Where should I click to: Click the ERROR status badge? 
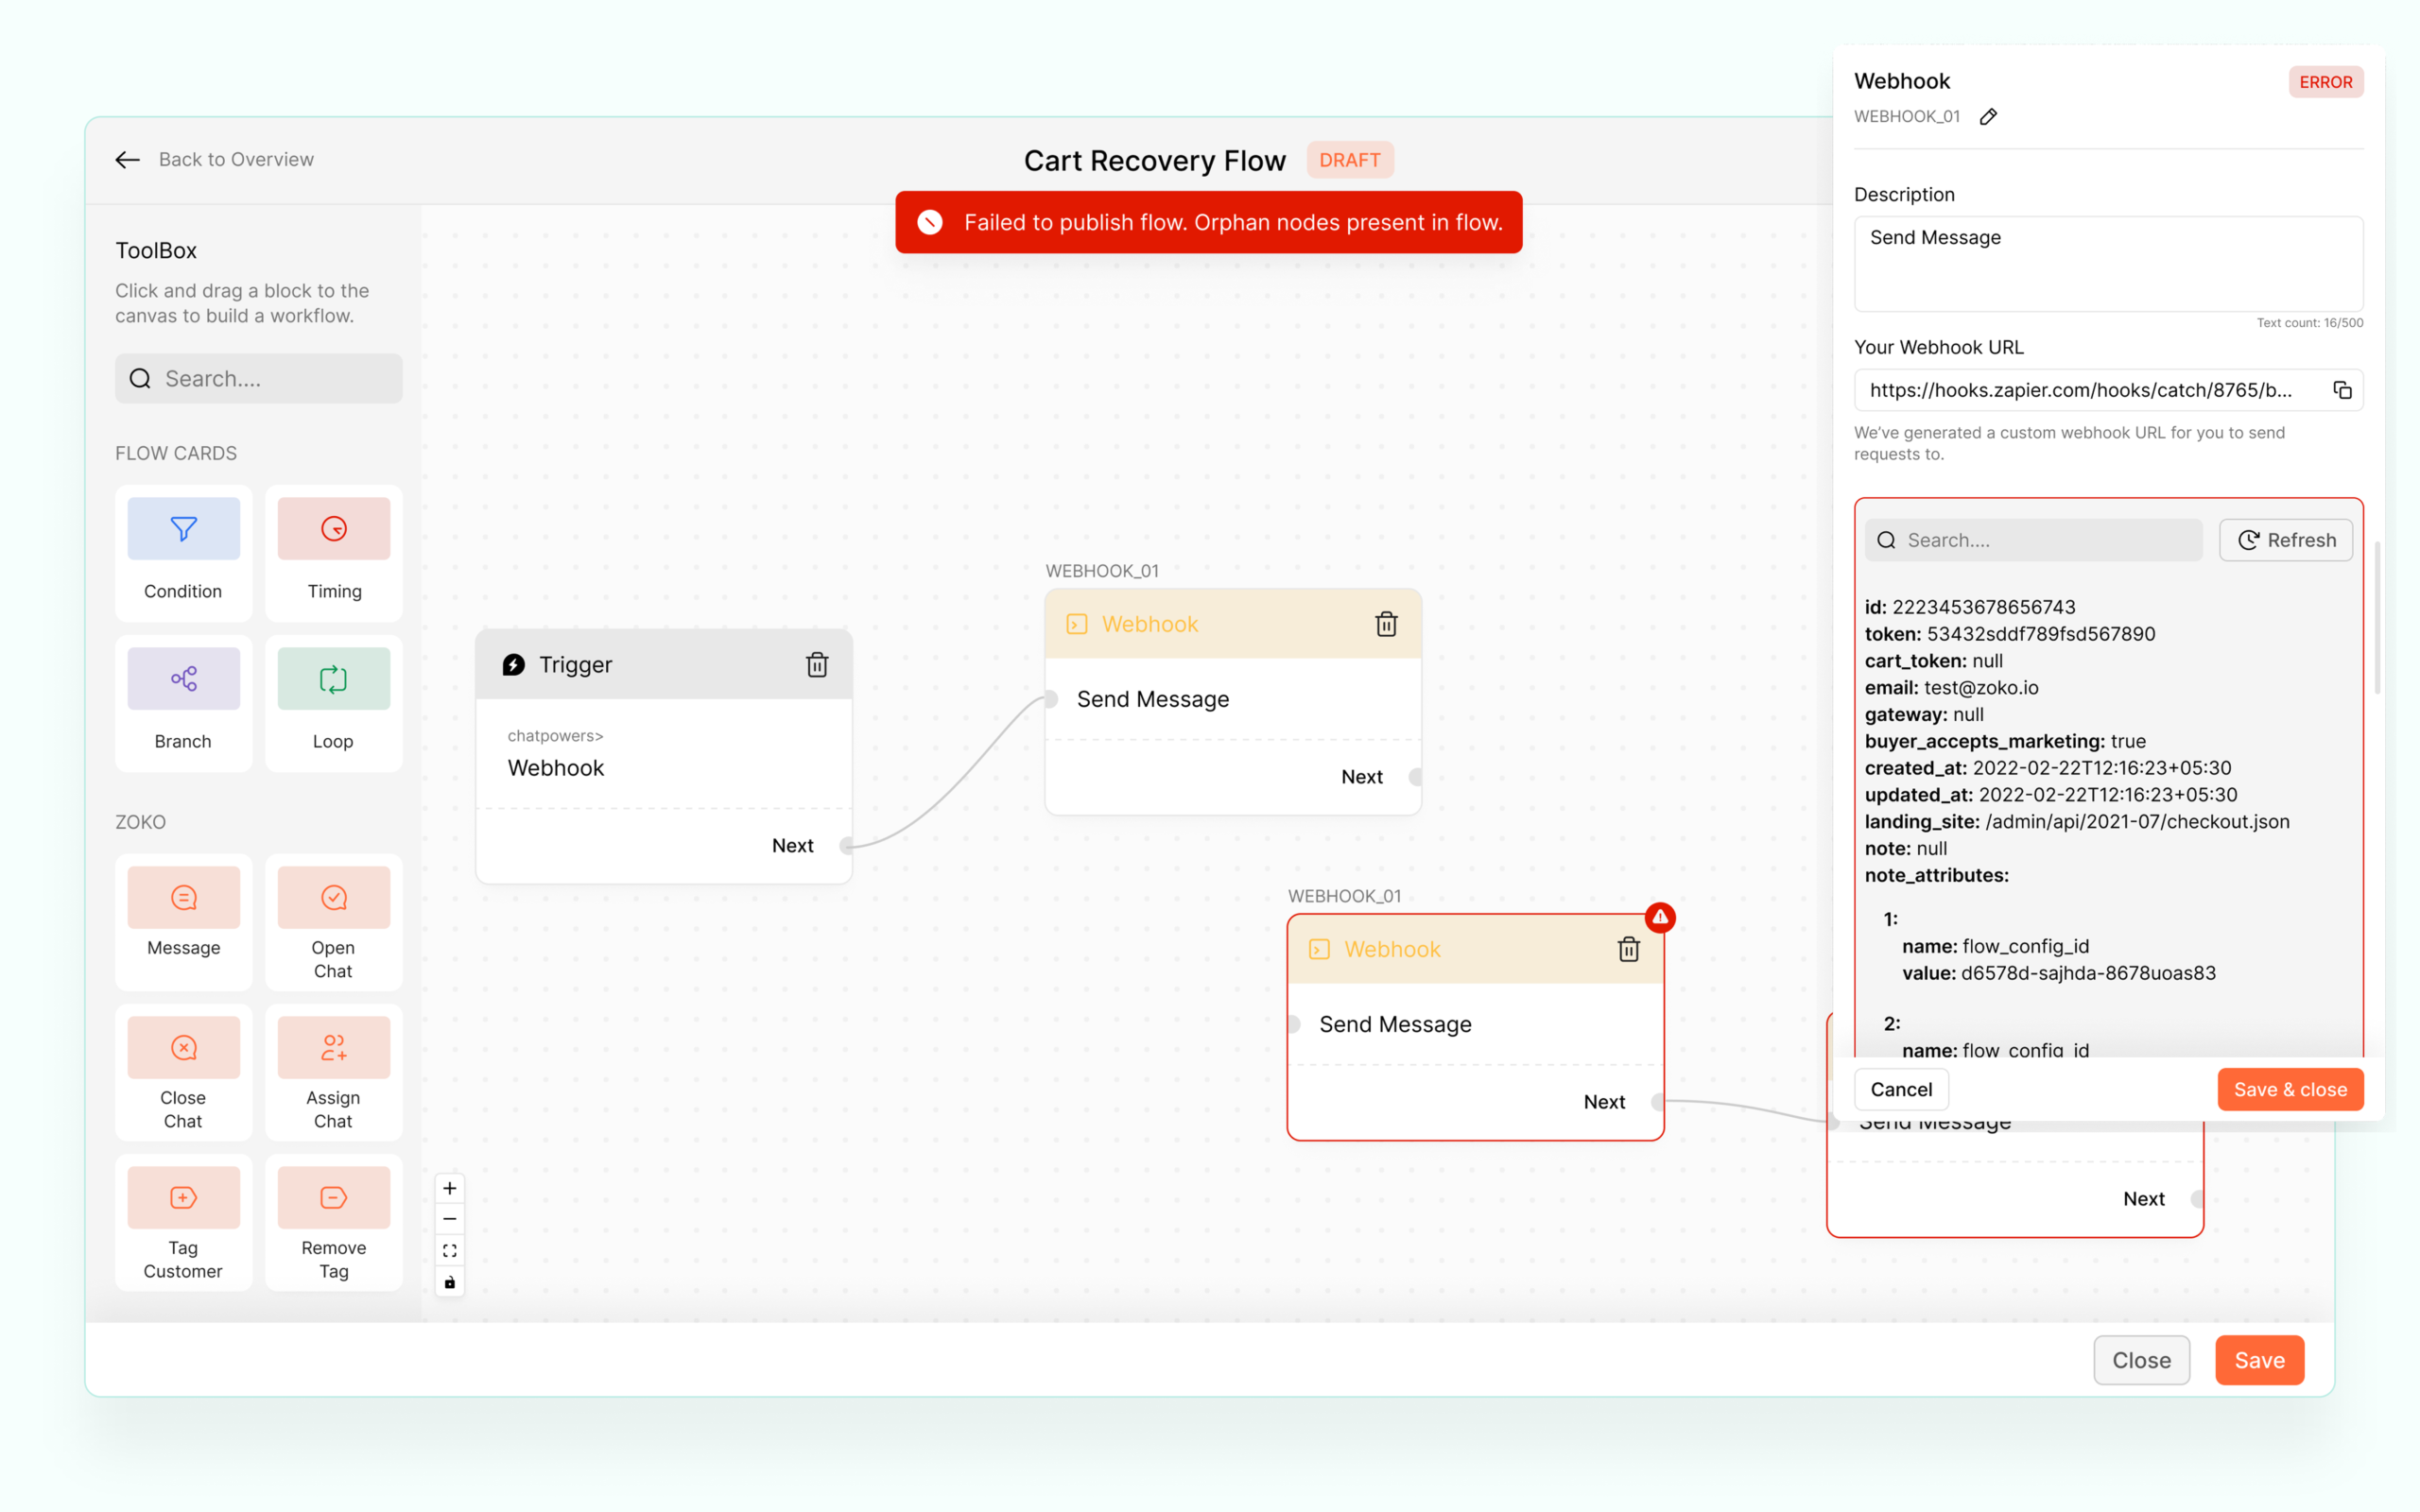click(2325, 82)
